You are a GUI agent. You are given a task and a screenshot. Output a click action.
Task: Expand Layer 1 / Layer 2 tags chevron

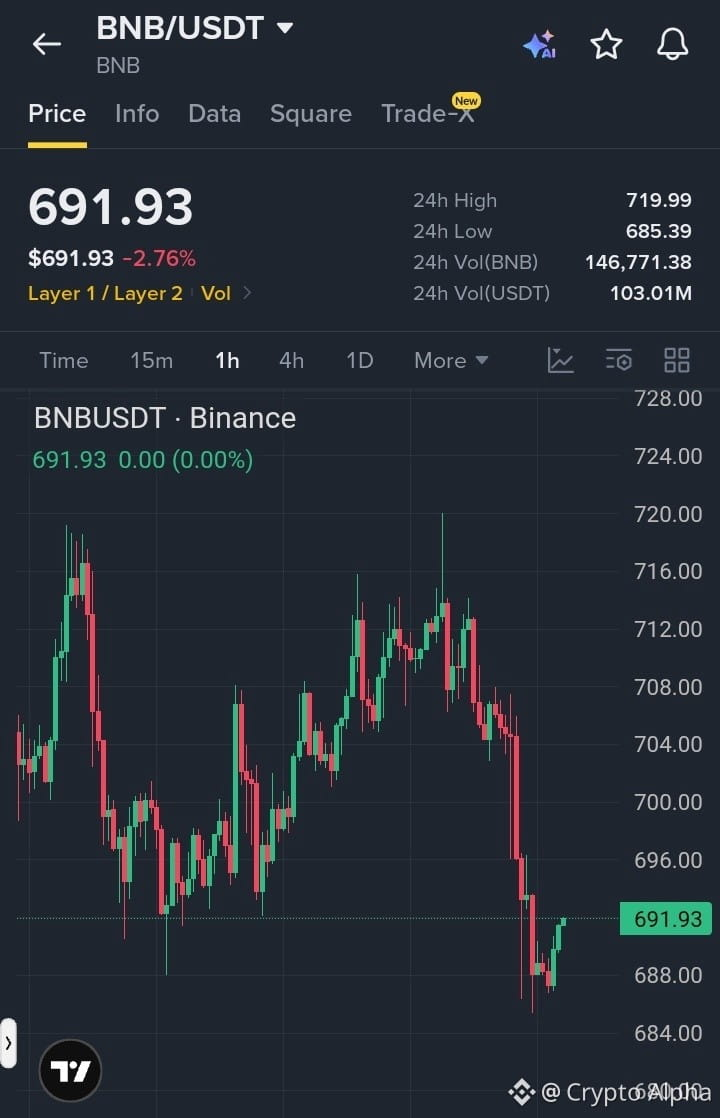(247, 293)
